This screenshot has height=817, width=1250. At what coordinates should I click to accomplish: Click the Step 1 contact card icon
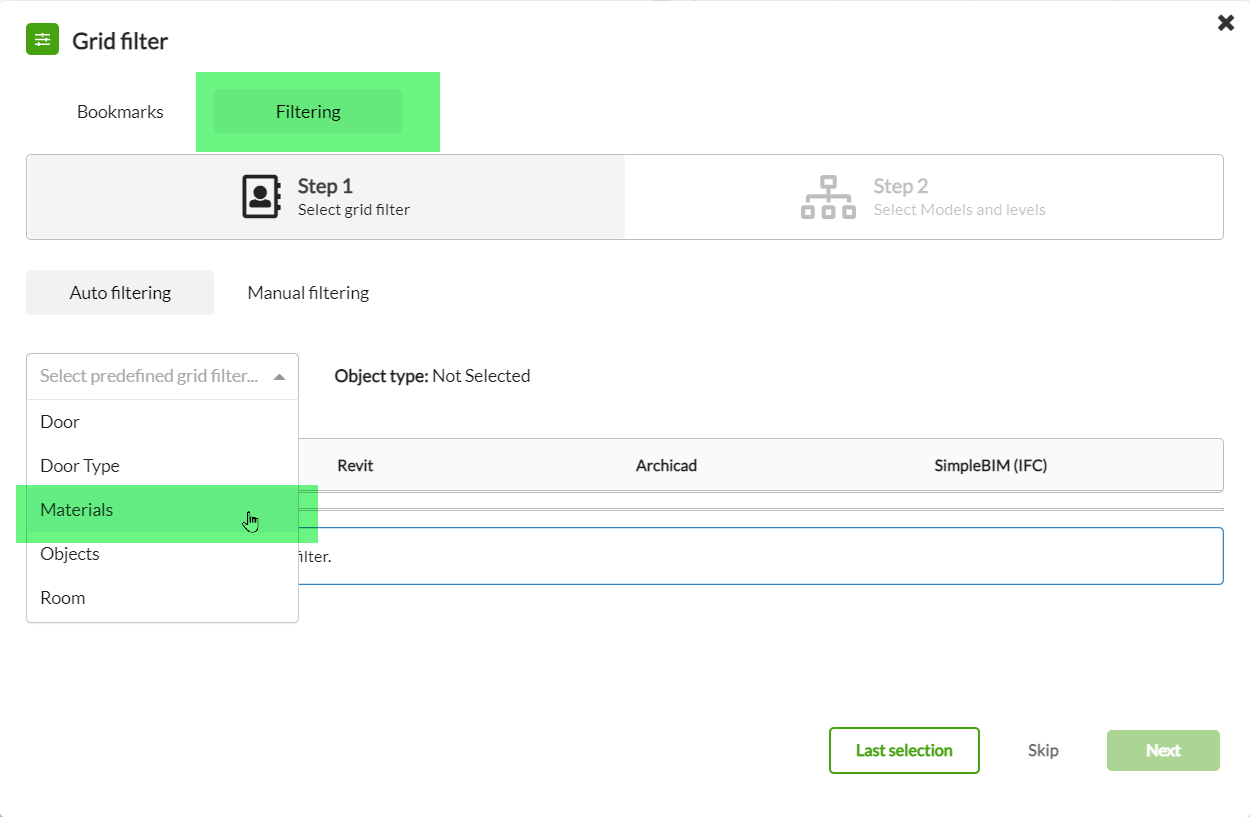[261, 196]
